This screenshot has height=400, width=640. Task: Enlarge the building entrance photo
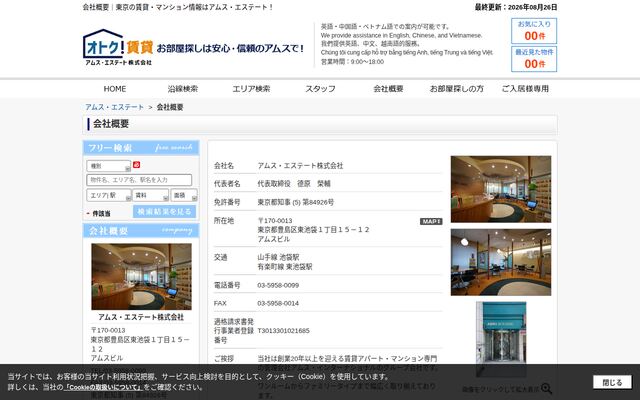pyautogui.click(x=501, y=339)
